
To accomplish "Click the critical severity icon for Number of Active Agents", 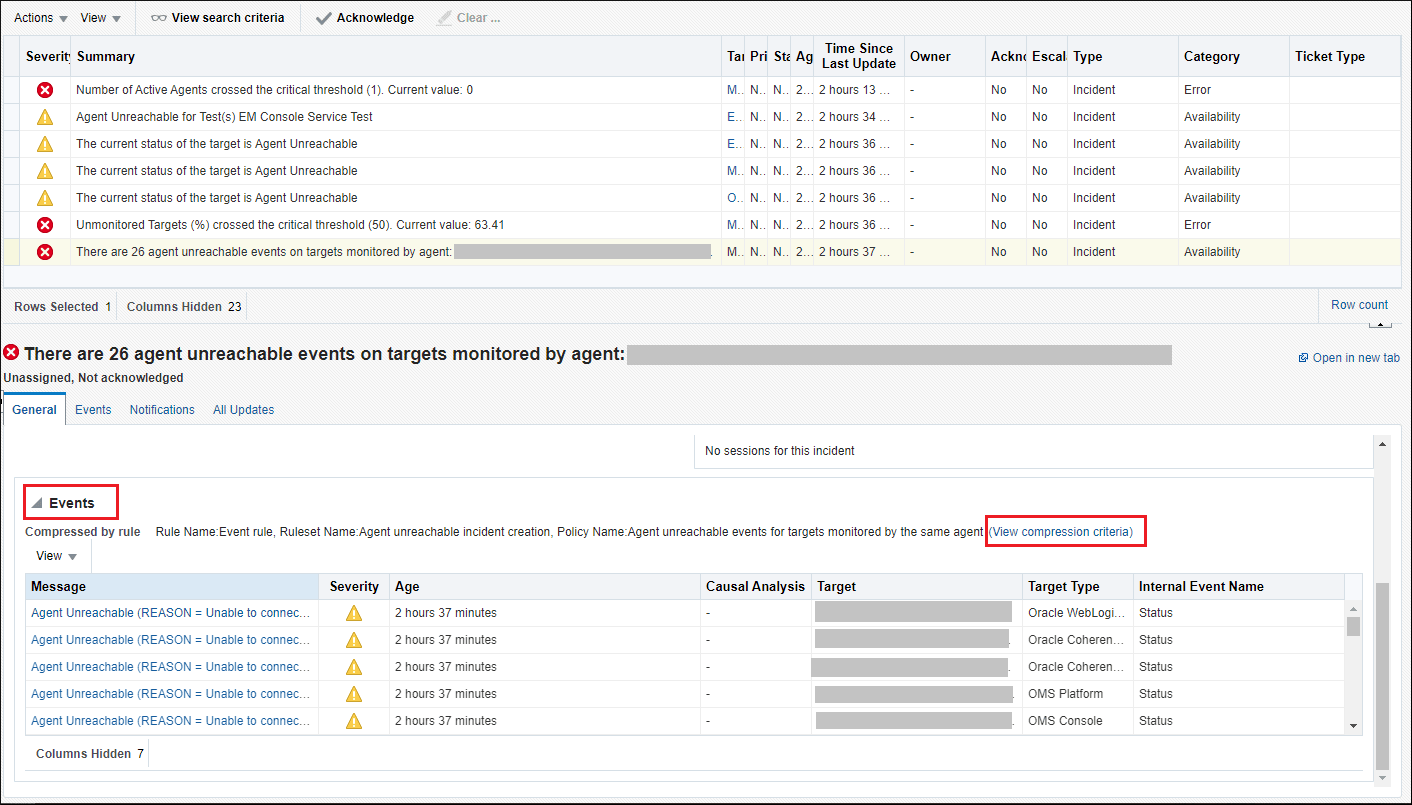I will 45,90.
